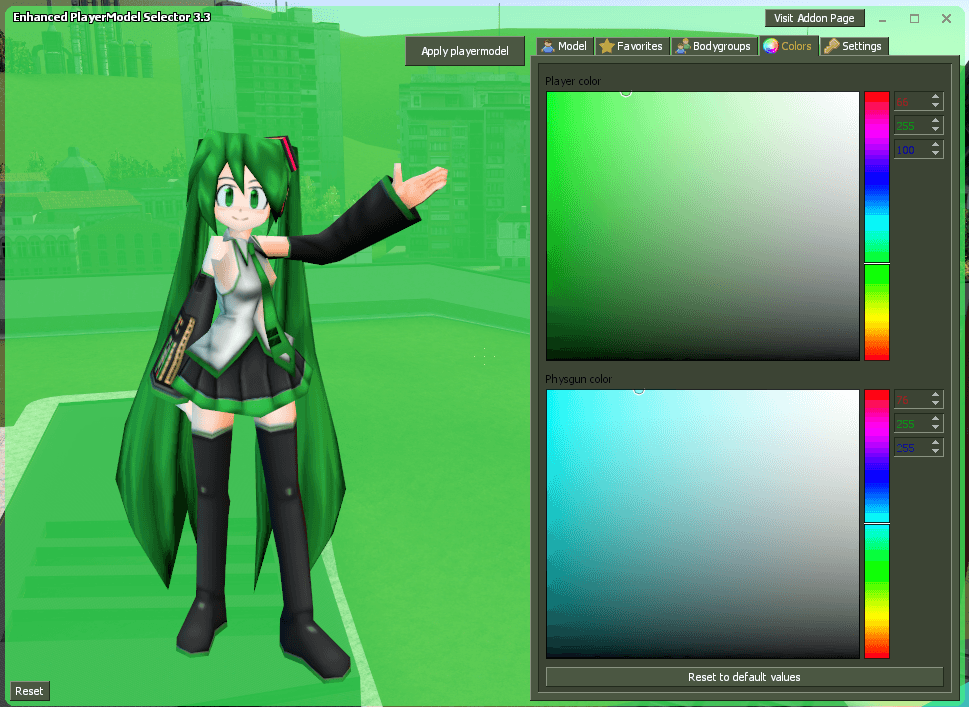
Task: Increase player color red value
Action: [x=936, y=97]
